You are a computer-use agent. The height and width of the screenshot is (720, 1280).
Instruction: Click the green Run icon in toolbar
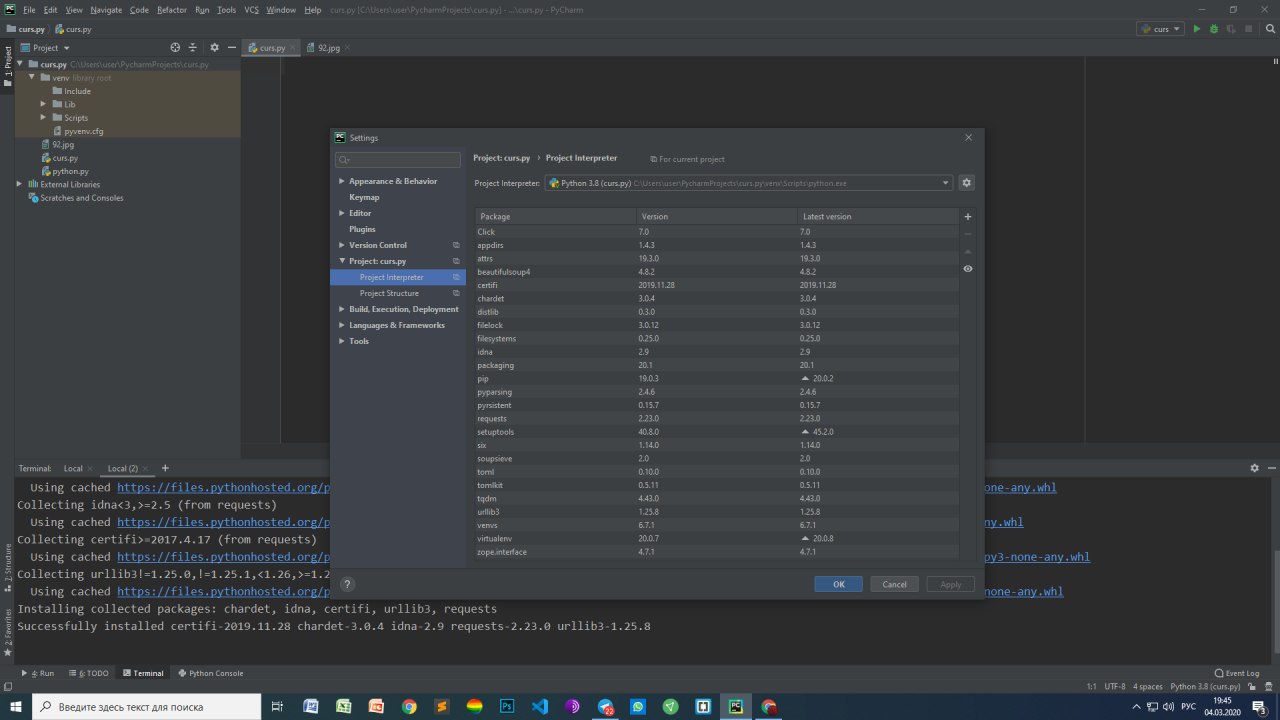tap(1196, 29)
